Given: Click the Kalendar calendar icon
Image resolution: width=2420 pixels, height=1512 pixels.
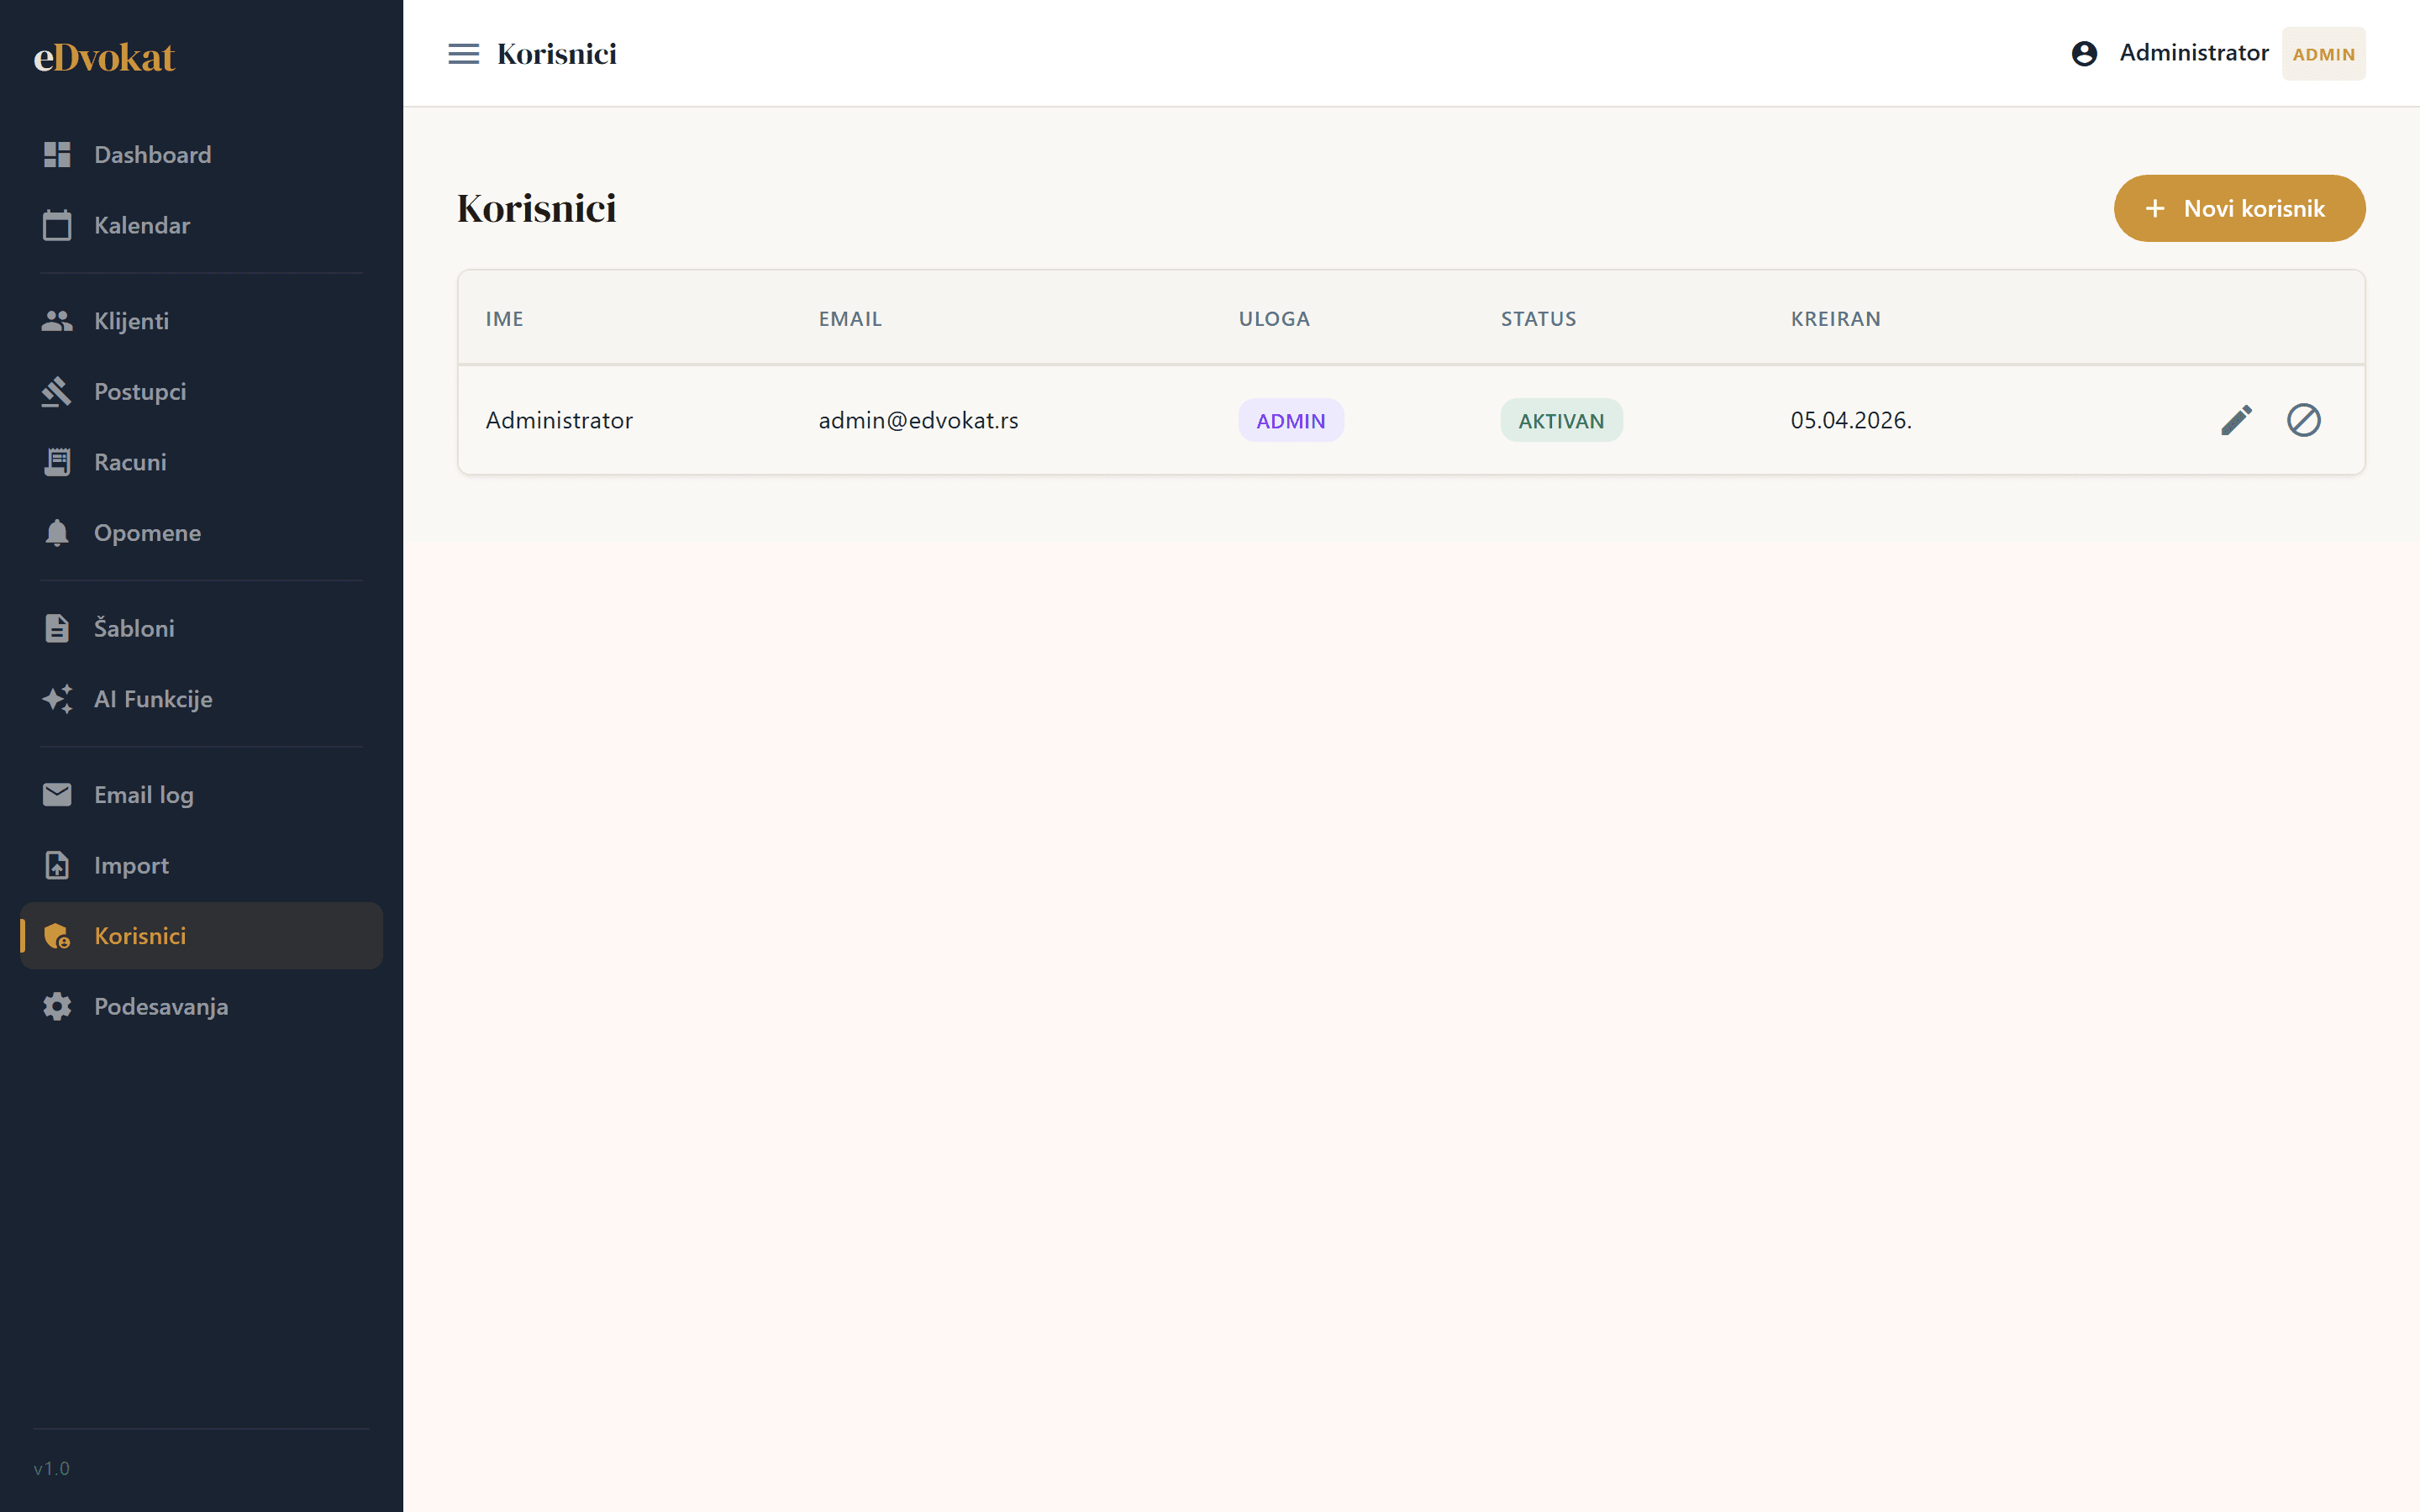Looking at the screenshot, I should click(x=57, y=225).
